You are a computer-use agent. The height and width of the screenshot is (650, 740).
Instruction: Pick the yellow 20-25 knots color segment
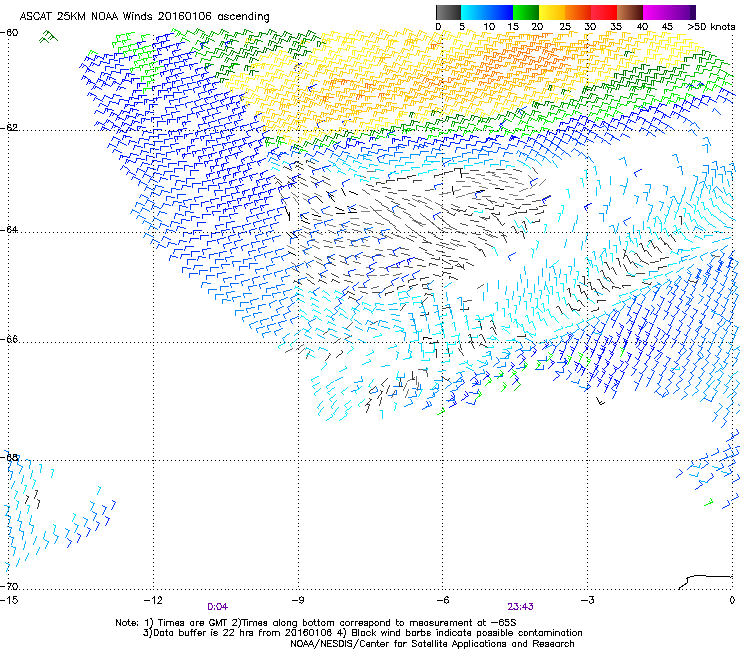552,12
